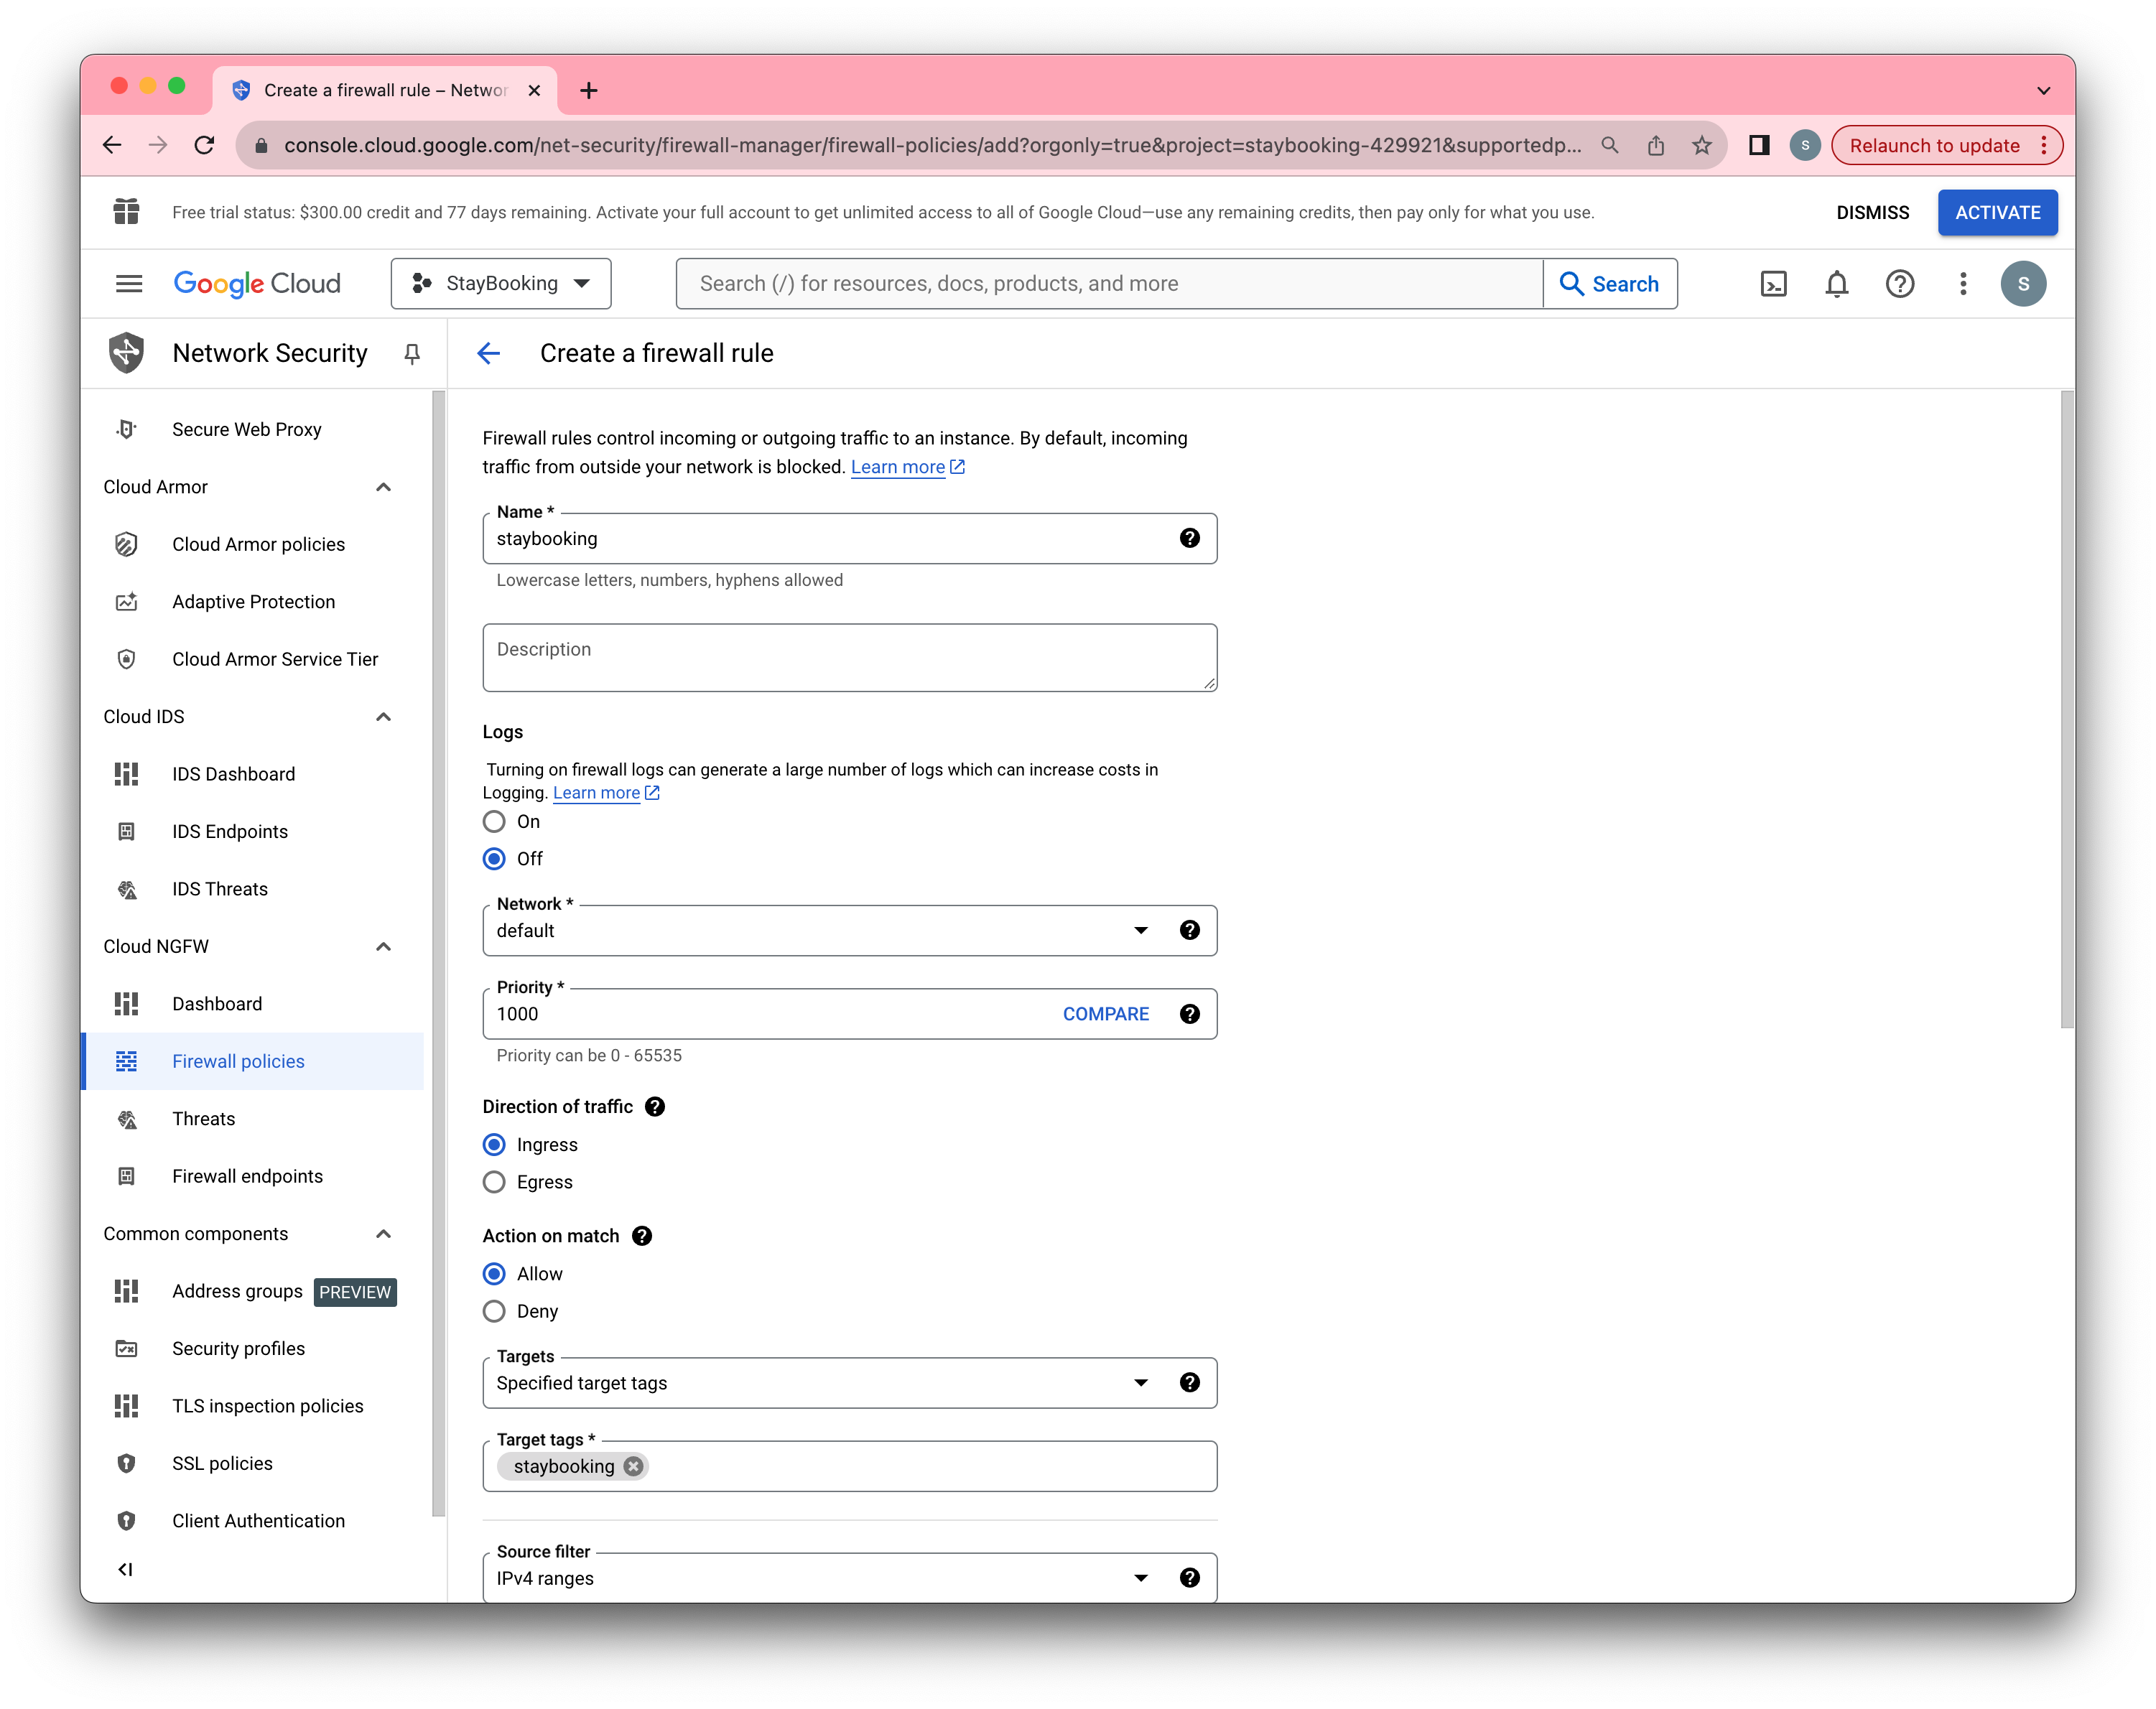Click into the Description text area
2156x1709 pixels.
tap(848, 657)
